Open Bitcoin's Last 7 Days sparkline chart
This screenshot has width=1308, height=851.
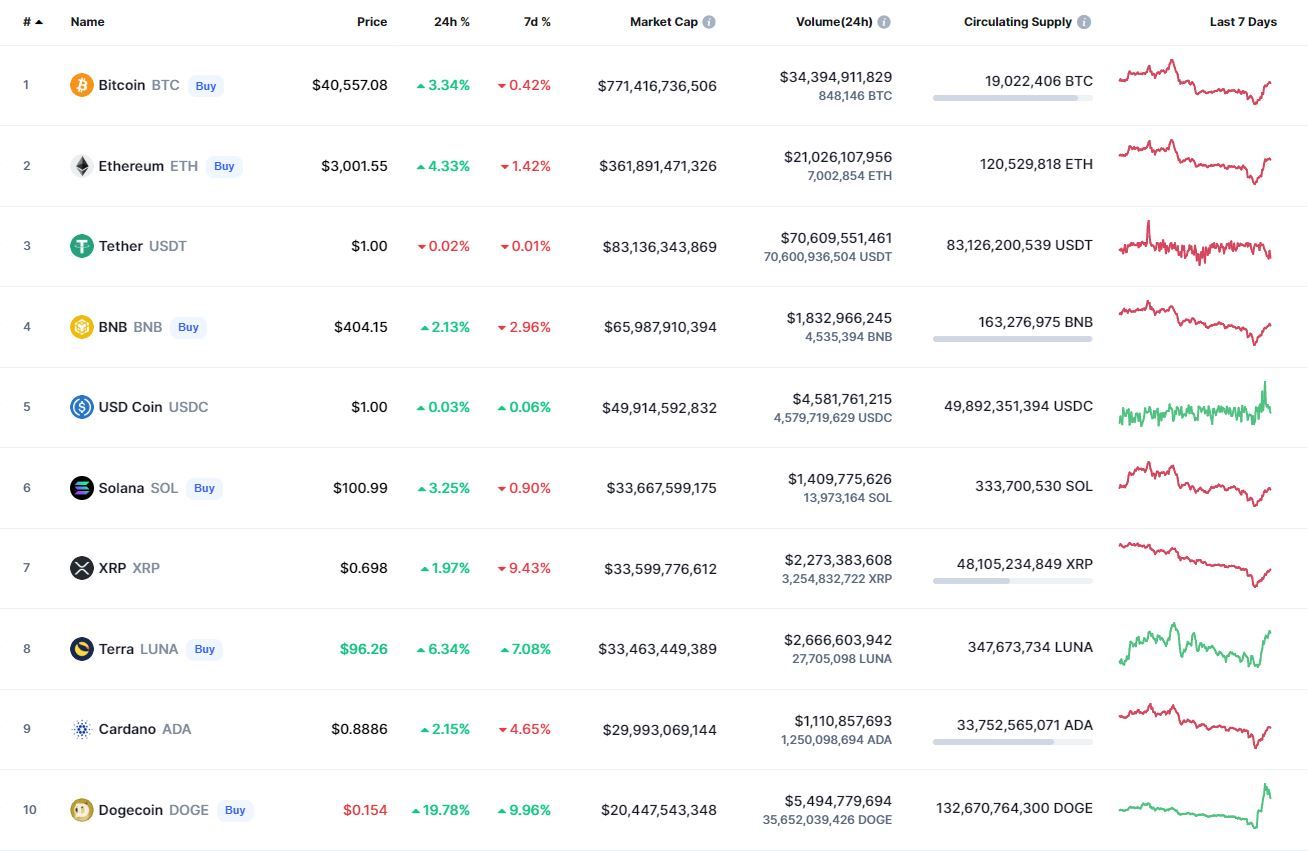[x=1195, y=82]
